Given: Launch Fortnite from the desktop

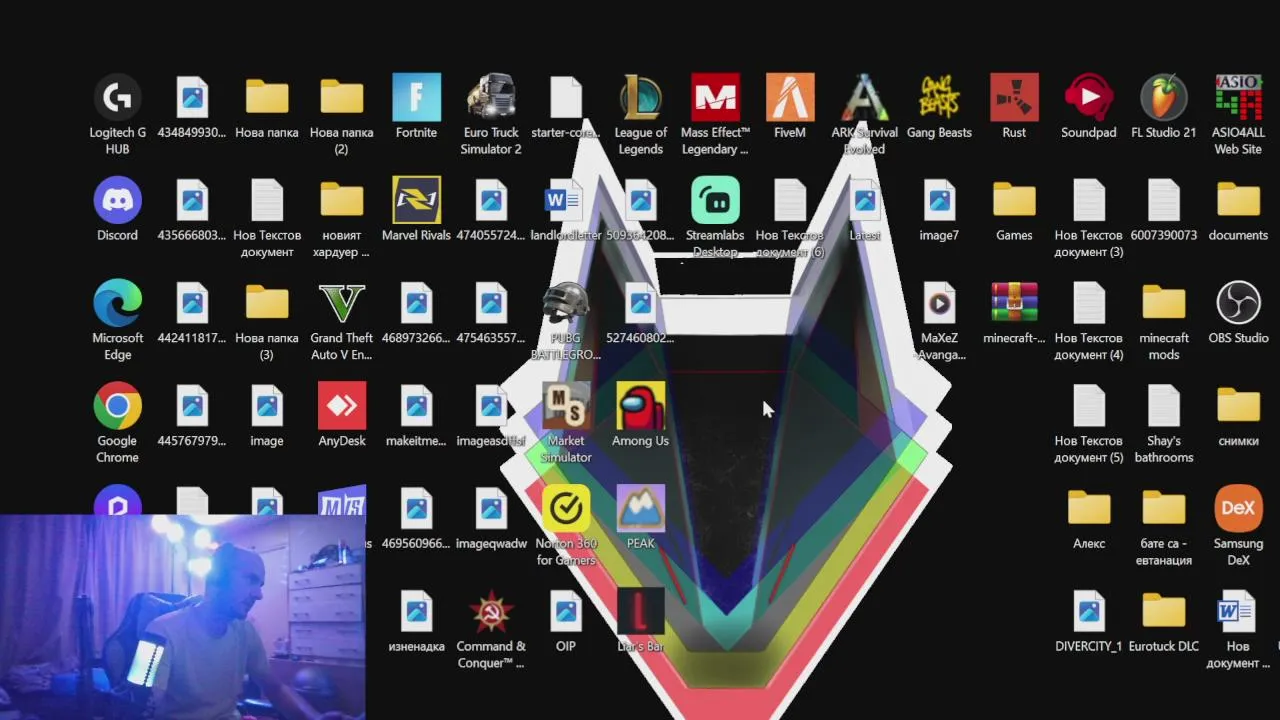Looking at the screenshot, I should 416,106.
